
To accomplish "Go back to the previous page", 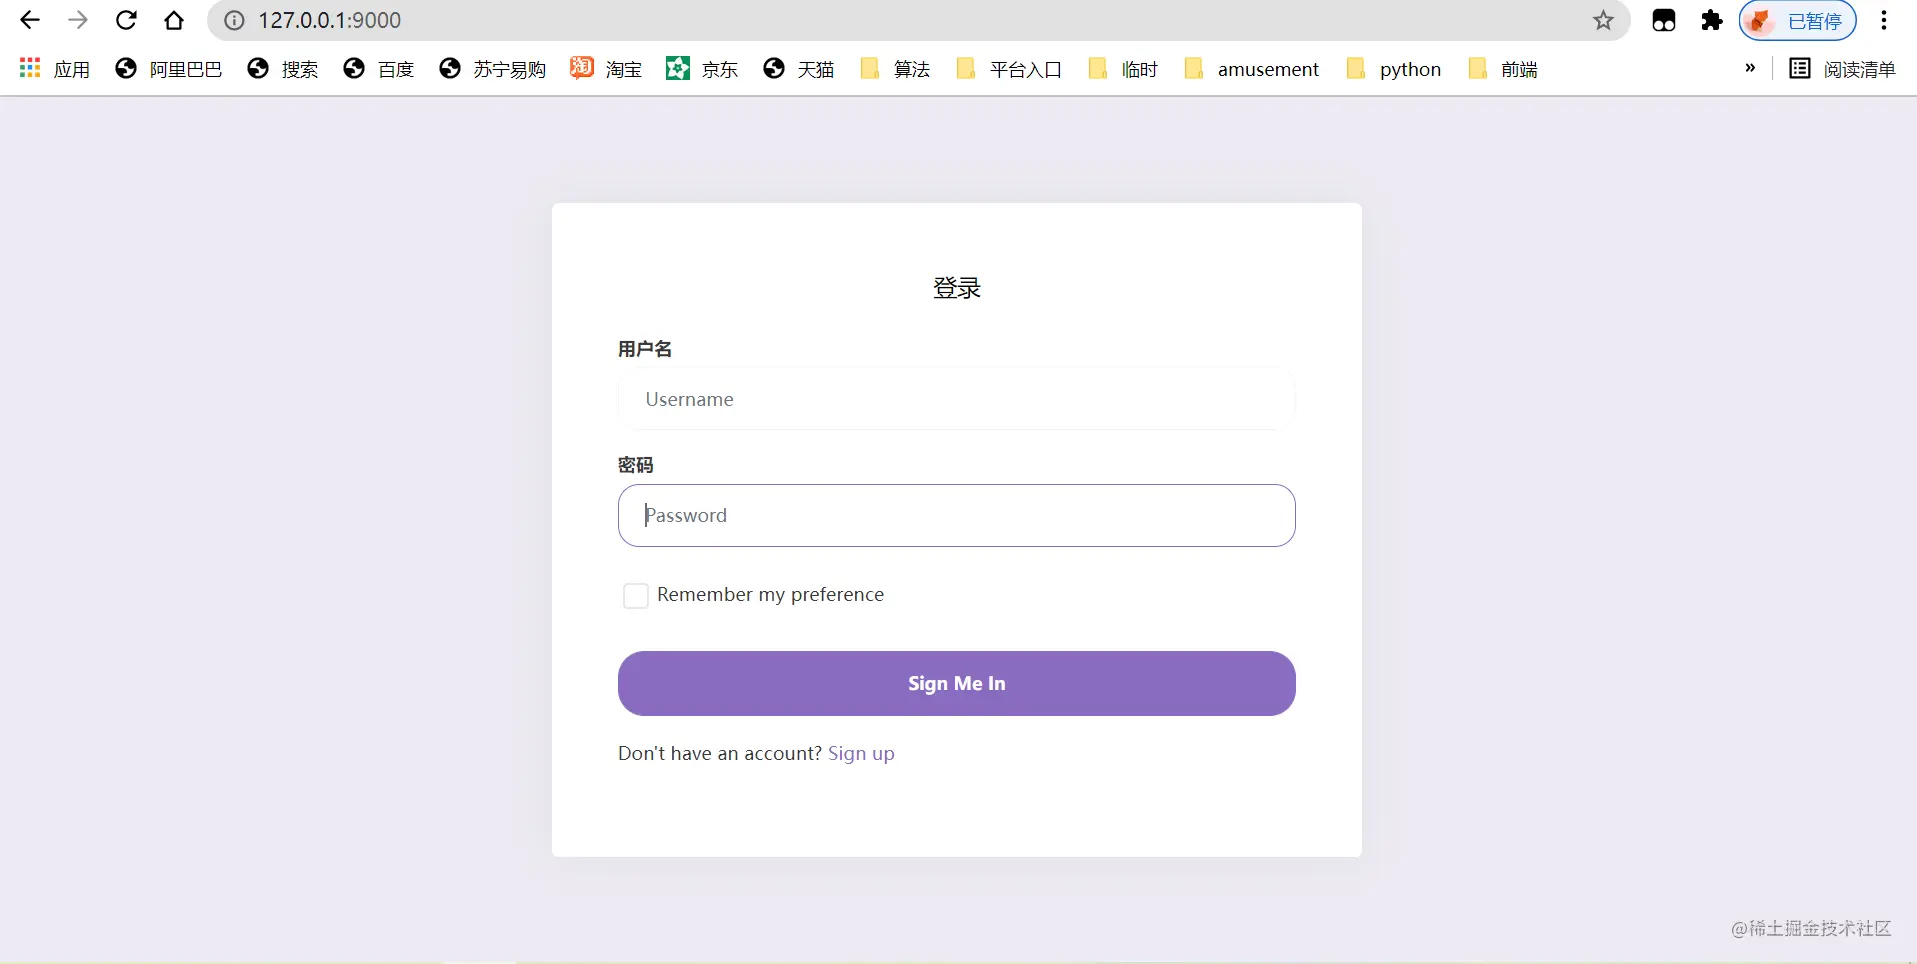I will pos(30,20).
